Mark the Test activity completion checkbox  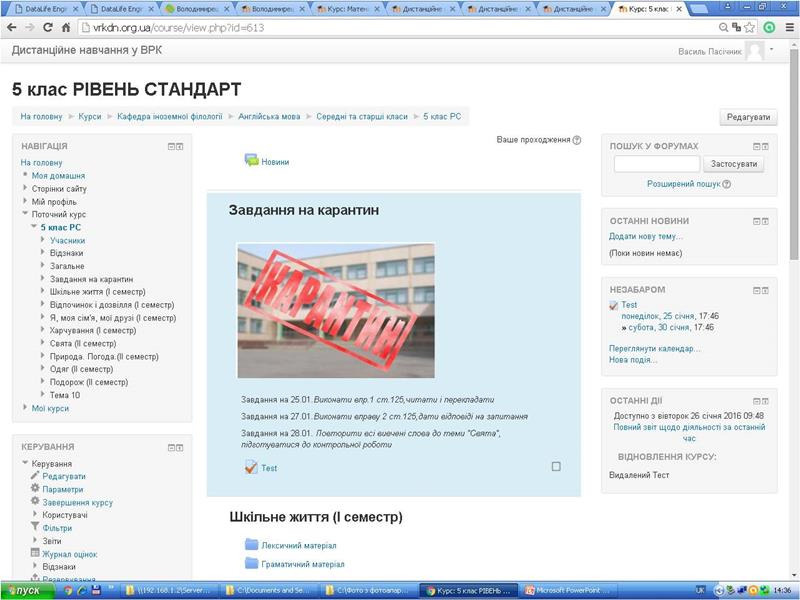[x=556, y=466]
